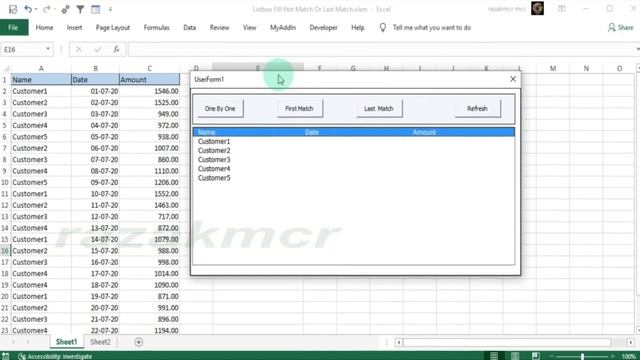Select Customer1 in the listbox

[x=353, y=141]
